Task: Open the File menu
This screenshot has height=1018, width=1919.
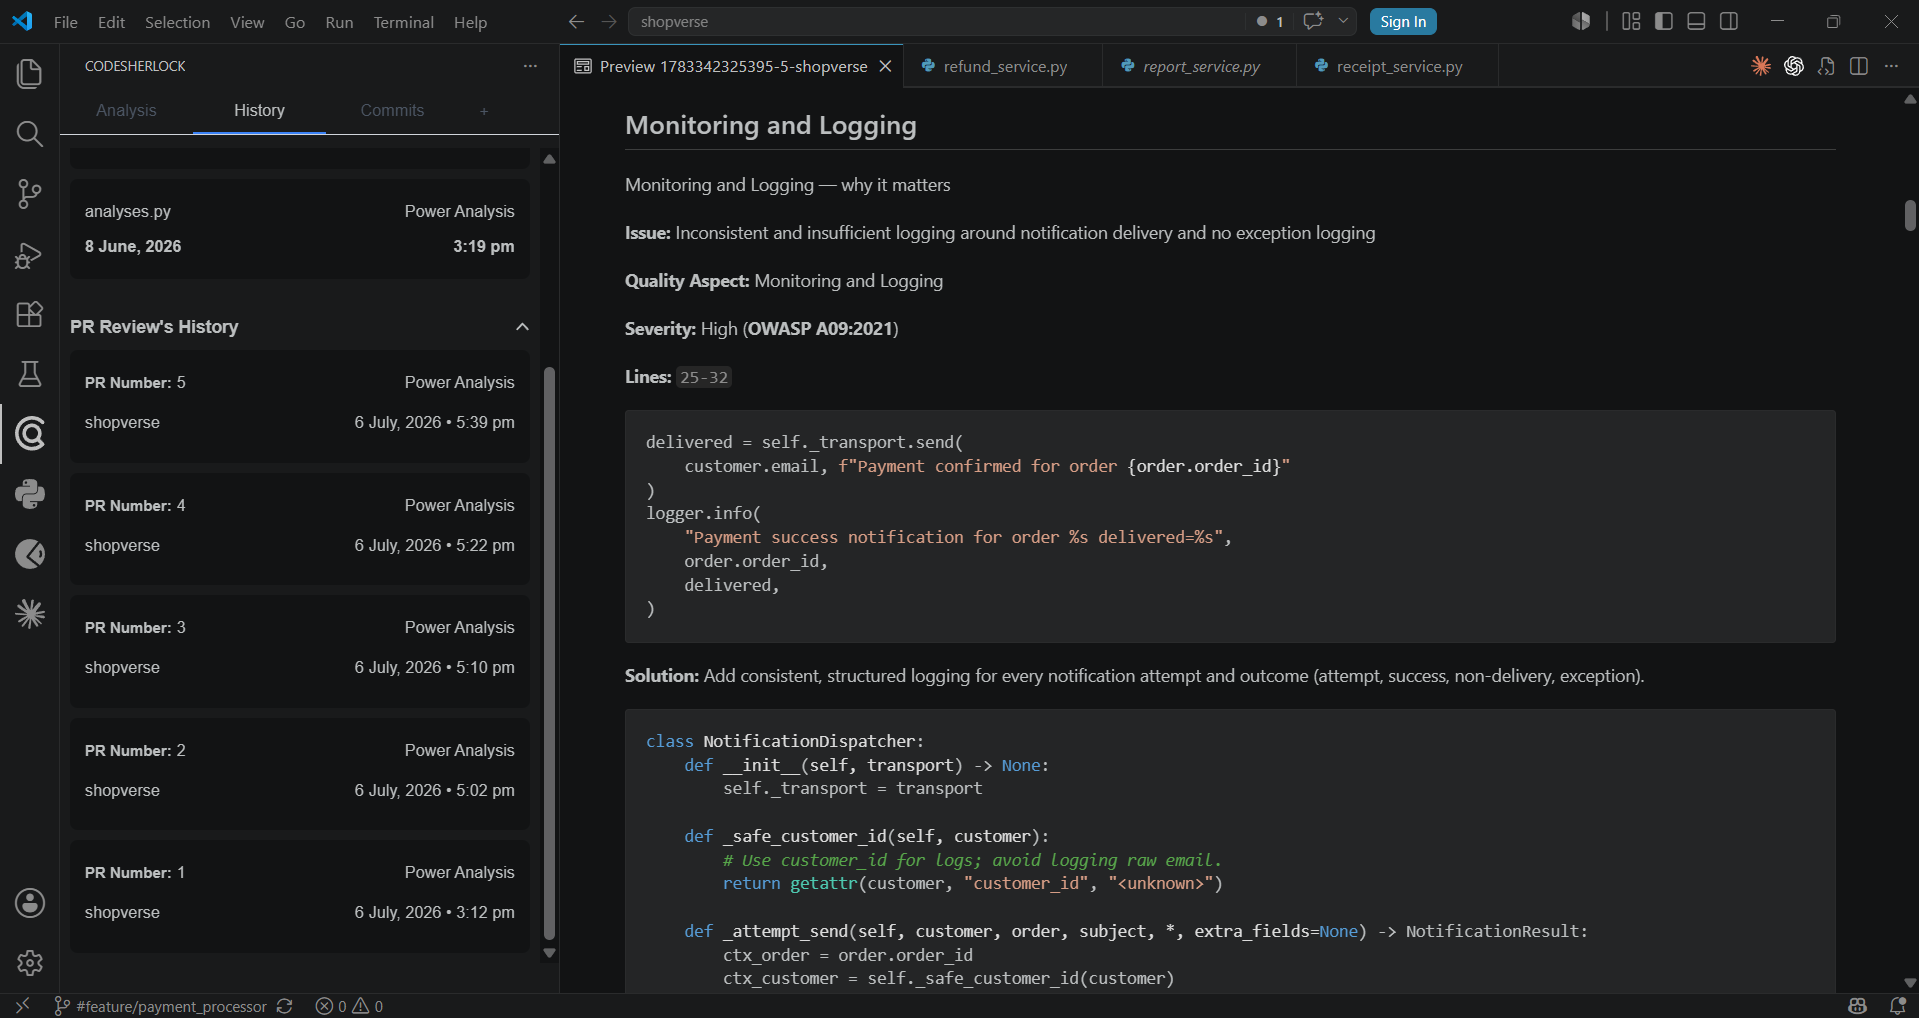Action: (66, 22)
